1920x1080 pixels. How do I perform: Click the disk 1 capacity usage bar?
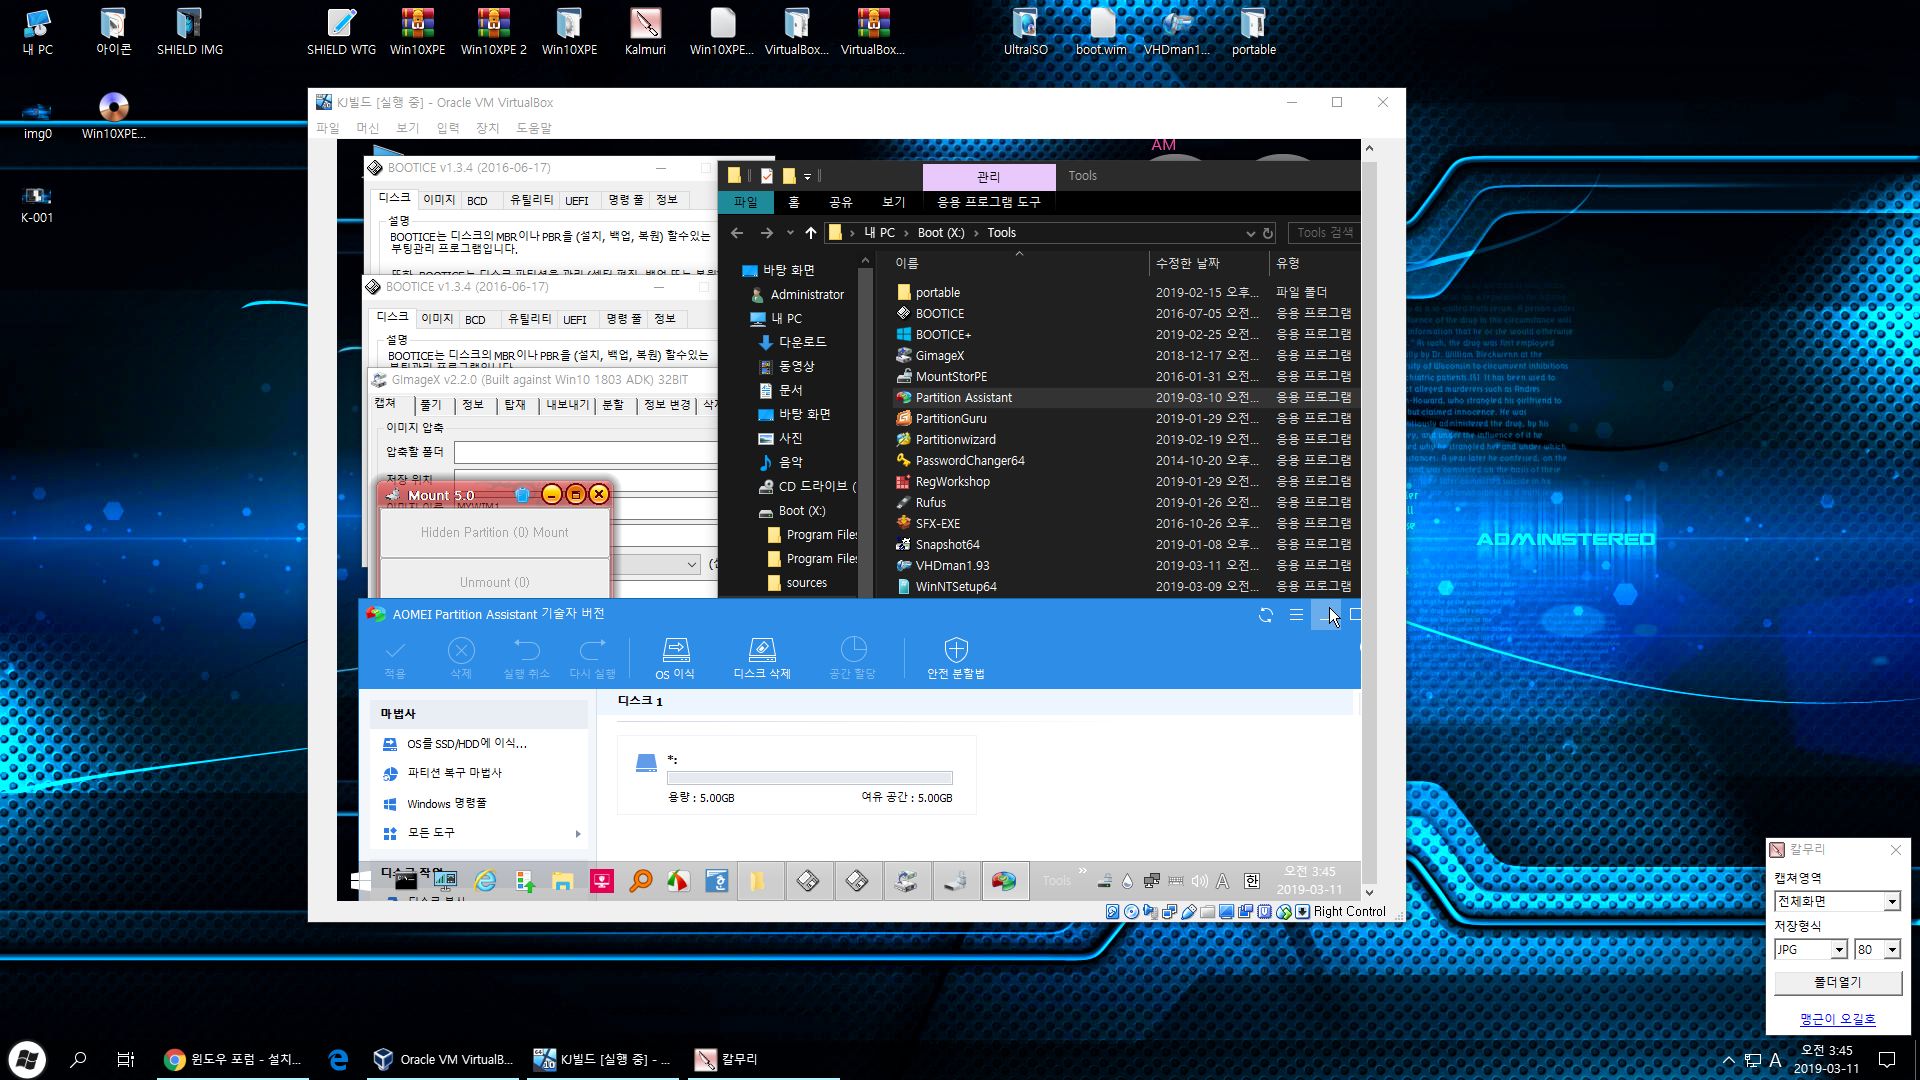809,778
